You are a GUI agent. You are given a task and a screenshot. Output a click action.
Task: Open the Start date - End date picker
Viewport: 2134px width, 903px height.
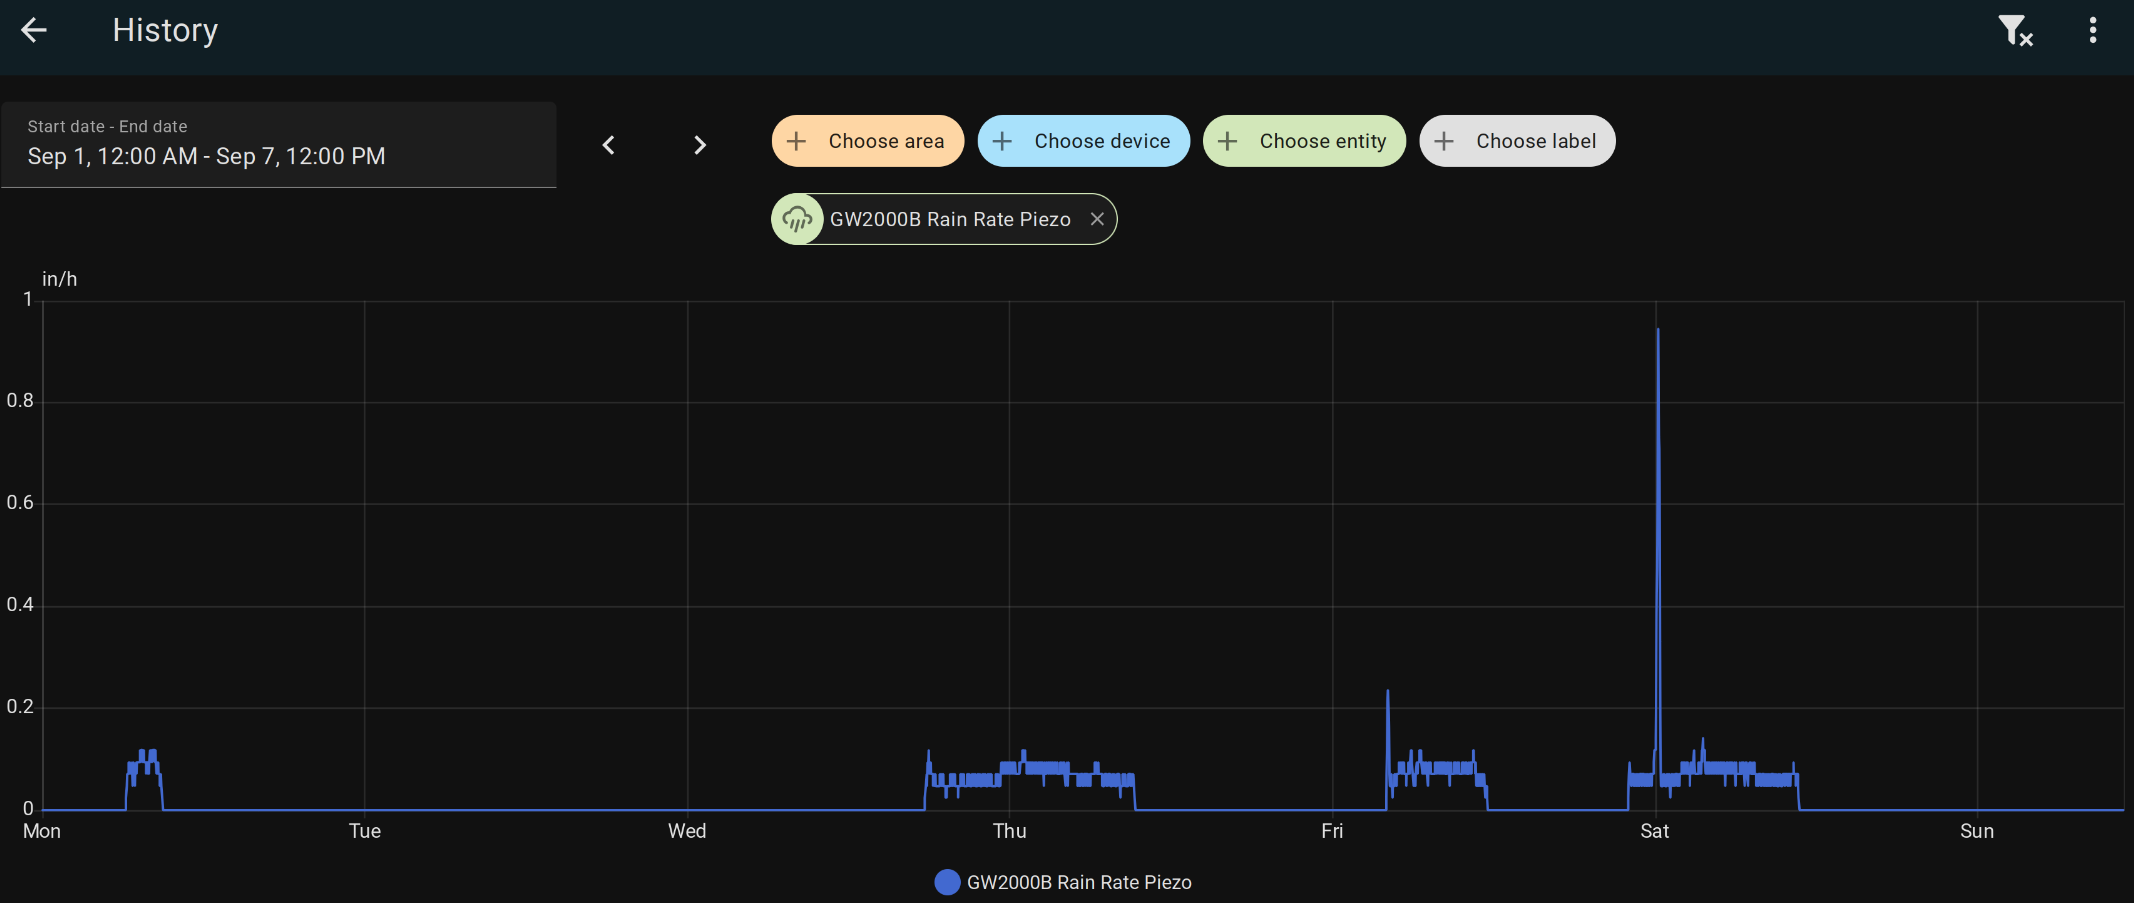(x=279, y=144)
